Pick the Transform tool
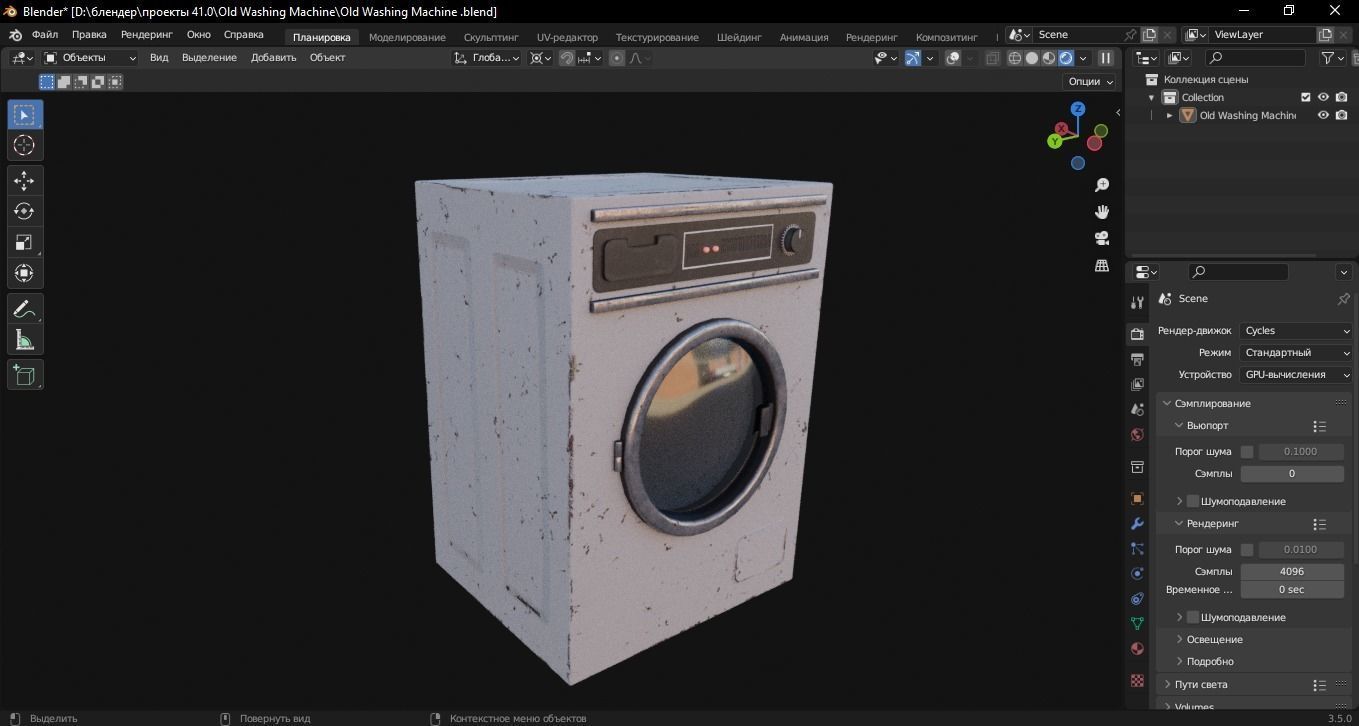The width and height of the screenshot is (1359, 726). click(24, 273)
